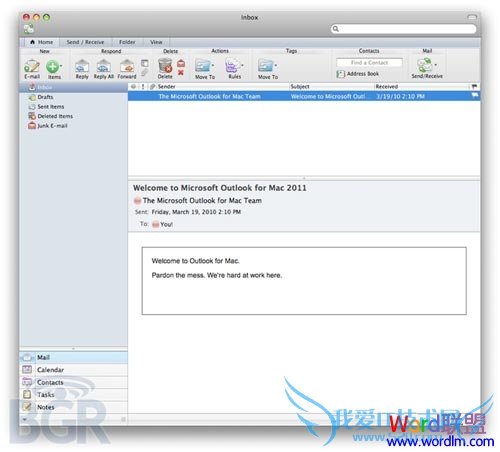Click the Rules icon
Screen dimensions: 500x452
tap(232, 66)
